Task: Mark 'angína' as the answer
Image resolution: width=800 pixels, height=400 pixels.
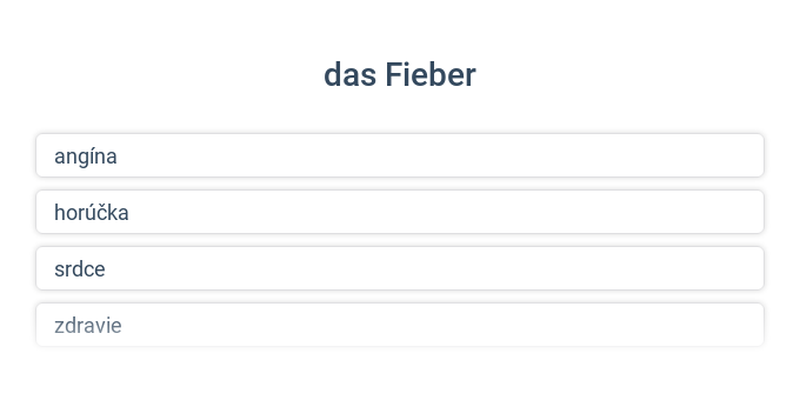Action: 400,156
